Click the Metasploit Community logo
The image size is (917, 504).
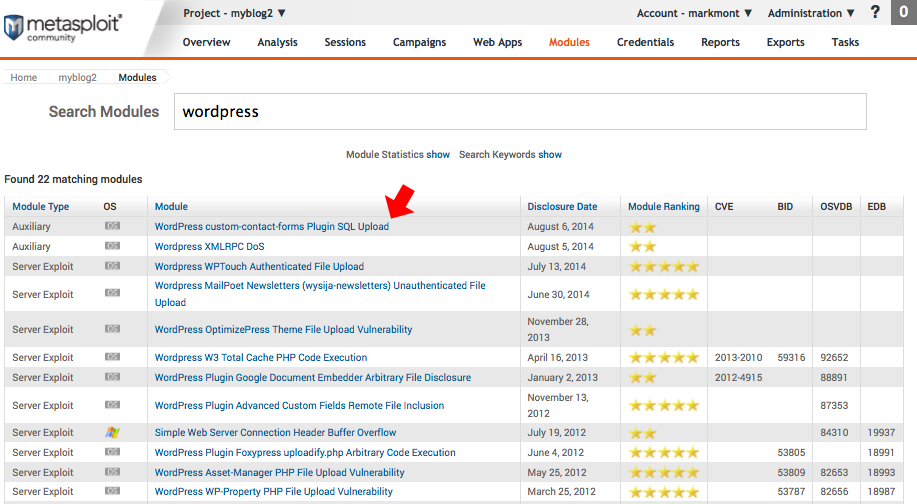coord(62,27)
